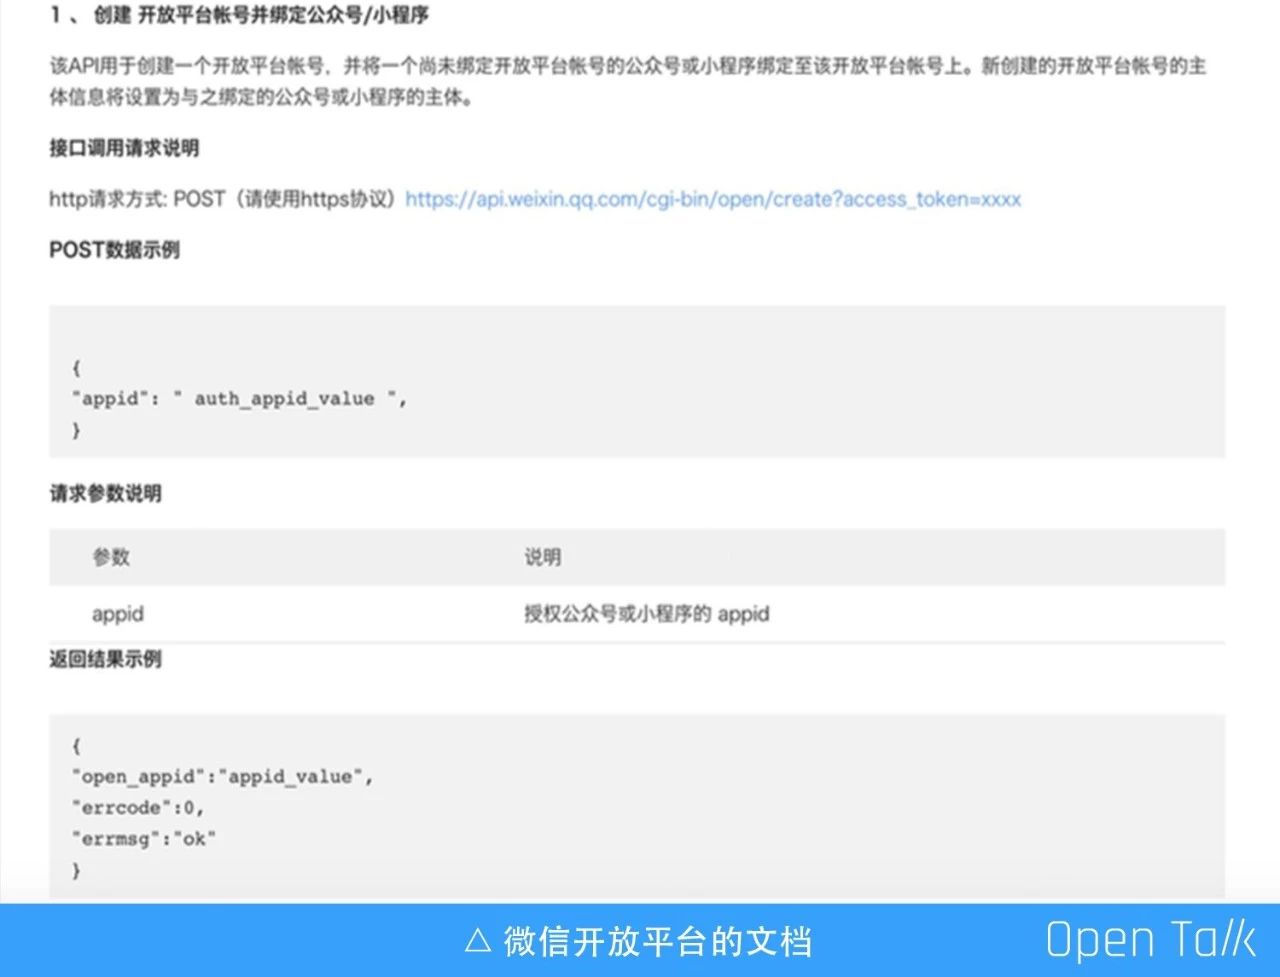Click the 返回结果示例 heading
1280x977 pixels.
105,659
